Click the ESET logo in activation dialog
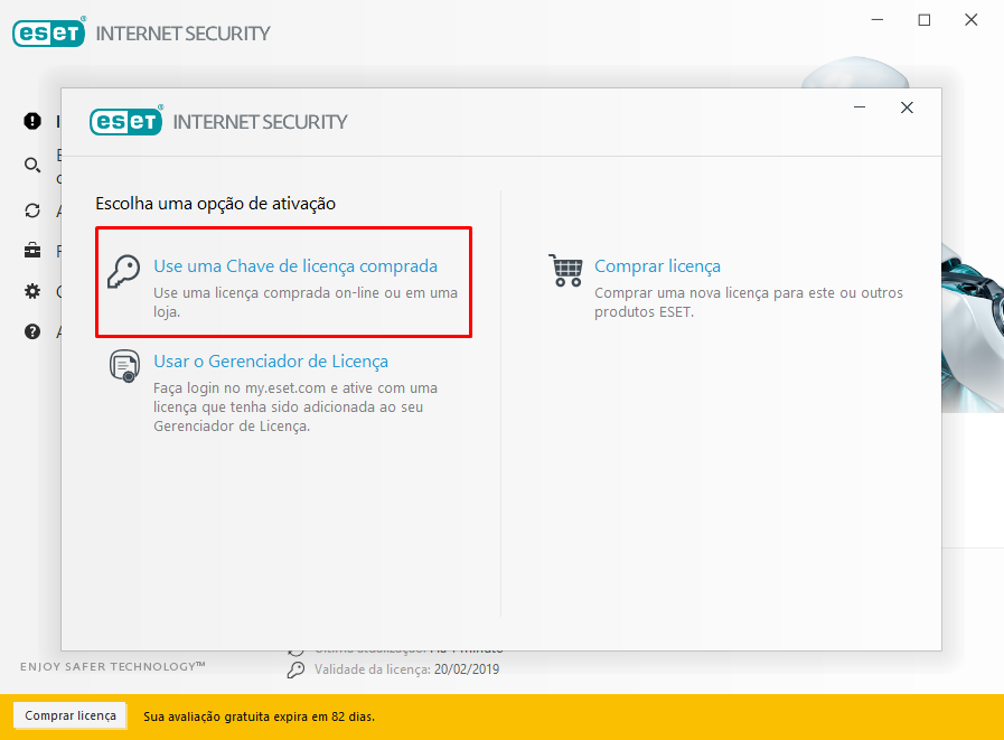1004x740 pixels. click(126, 121)
